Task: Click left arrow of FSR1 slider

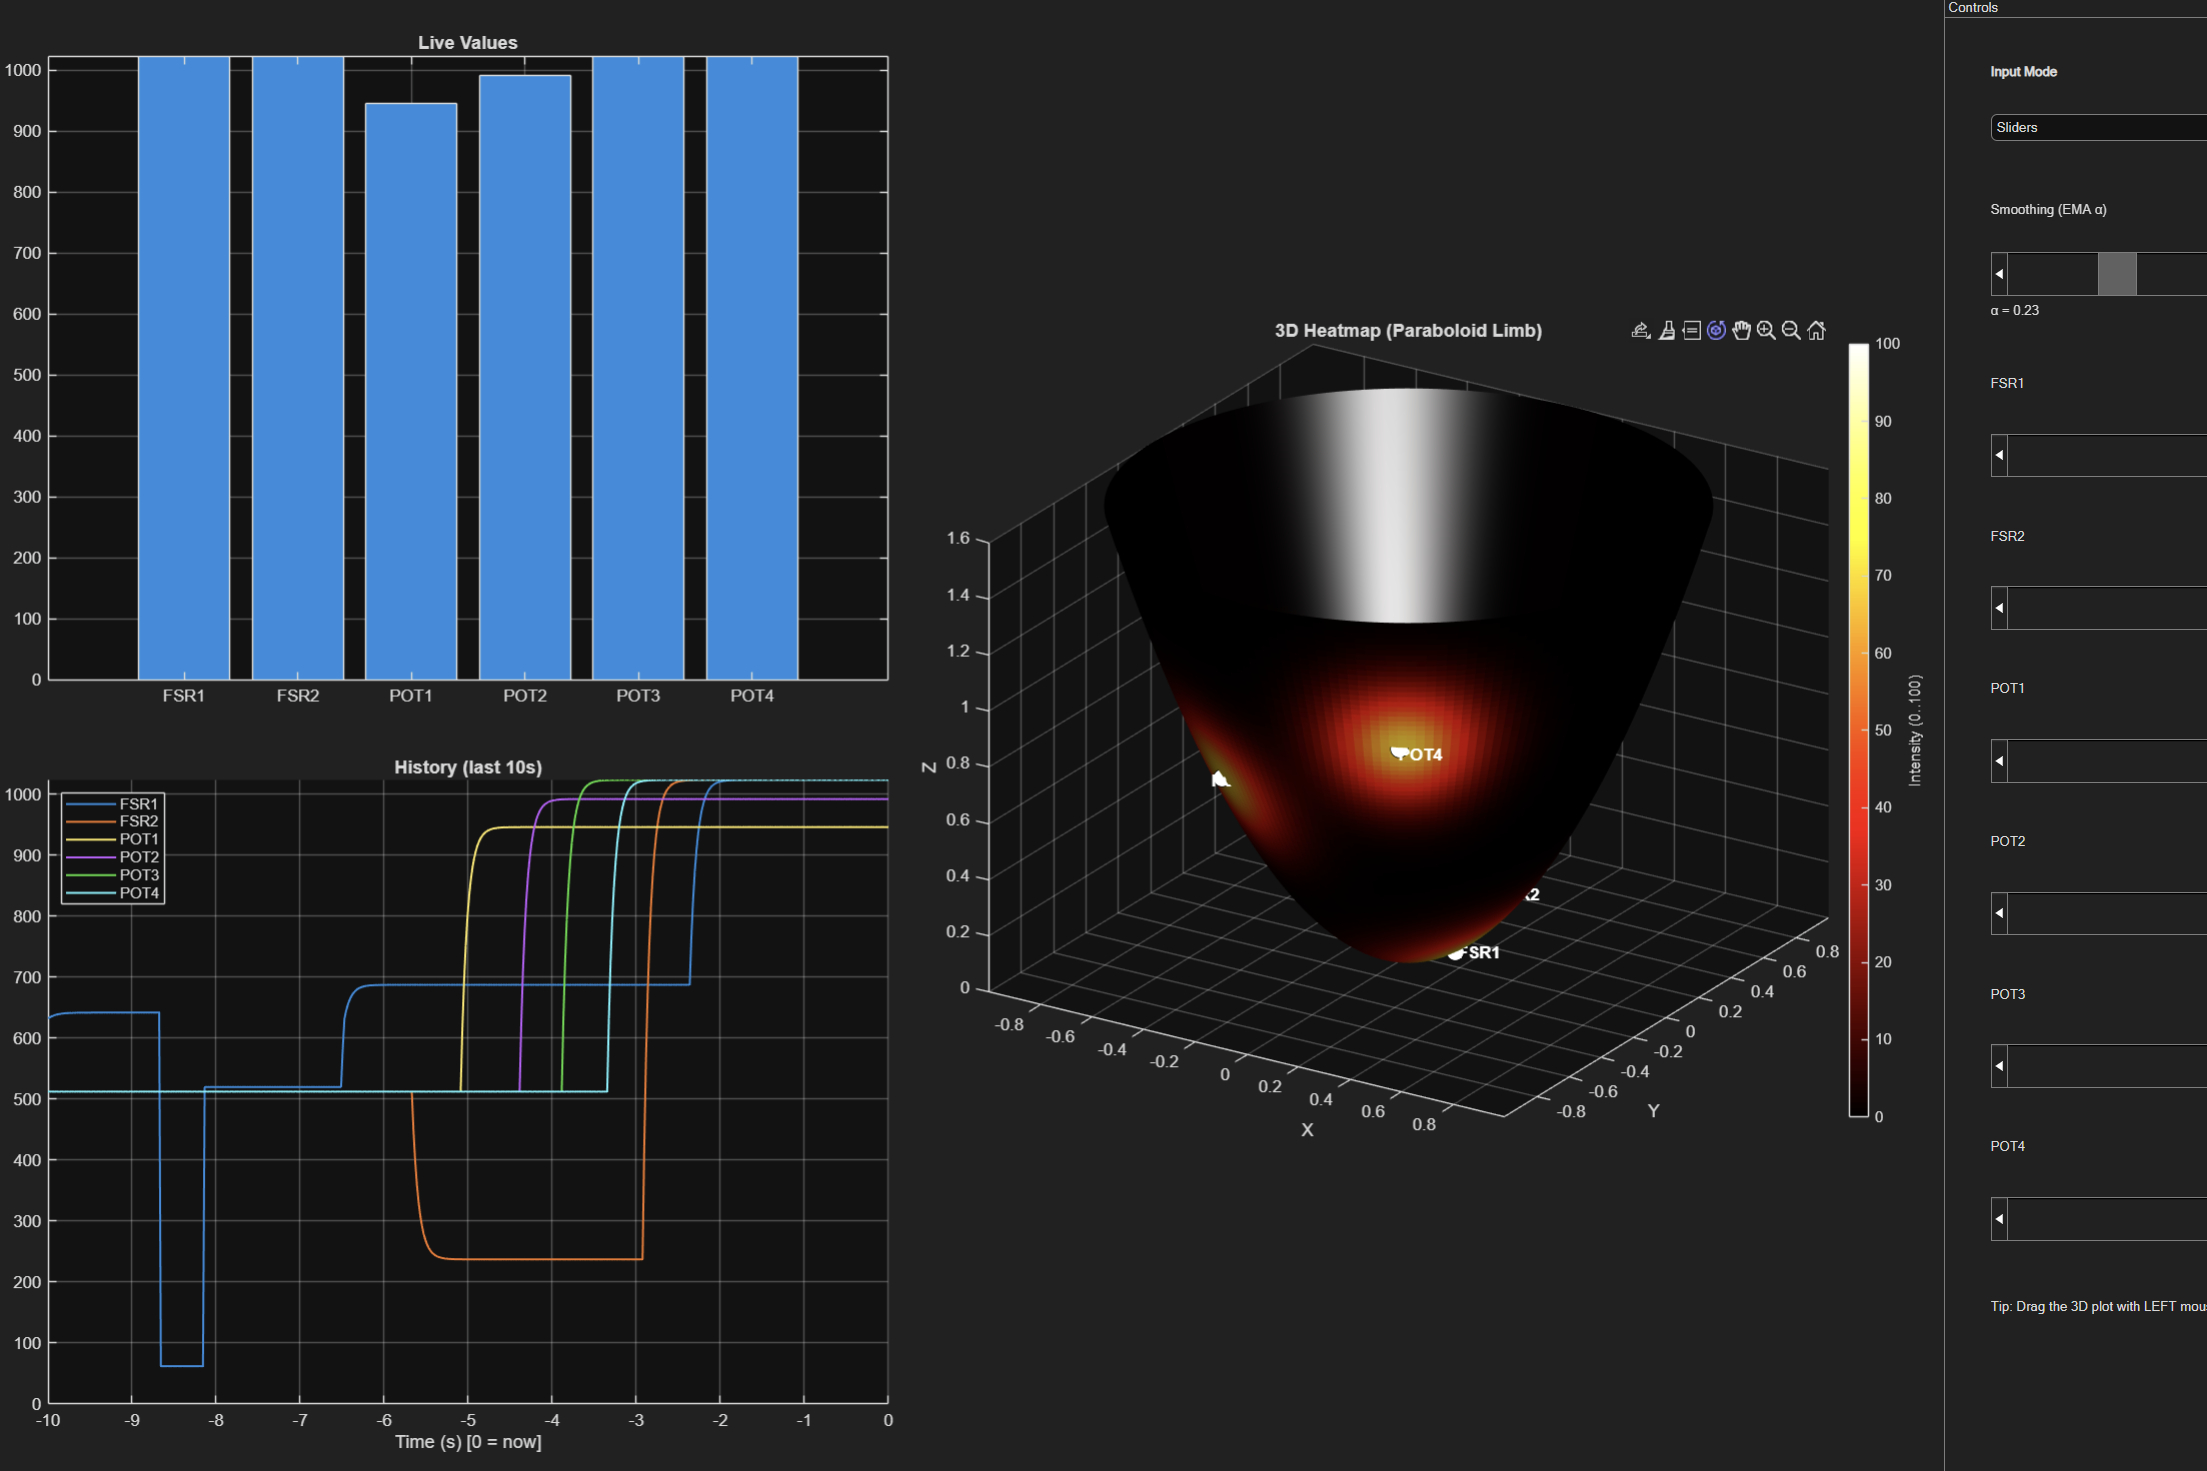Action: click(x=1999, y=455)
